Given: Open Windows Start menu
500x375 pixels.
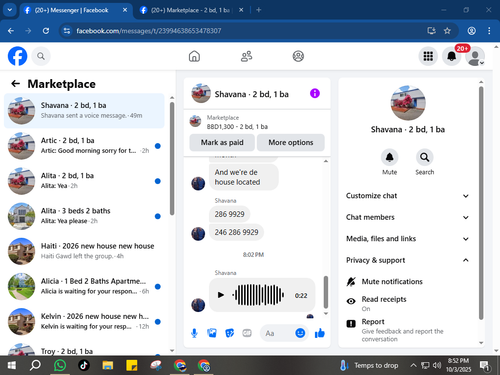Looking at the screenshot, I should 12,366.
